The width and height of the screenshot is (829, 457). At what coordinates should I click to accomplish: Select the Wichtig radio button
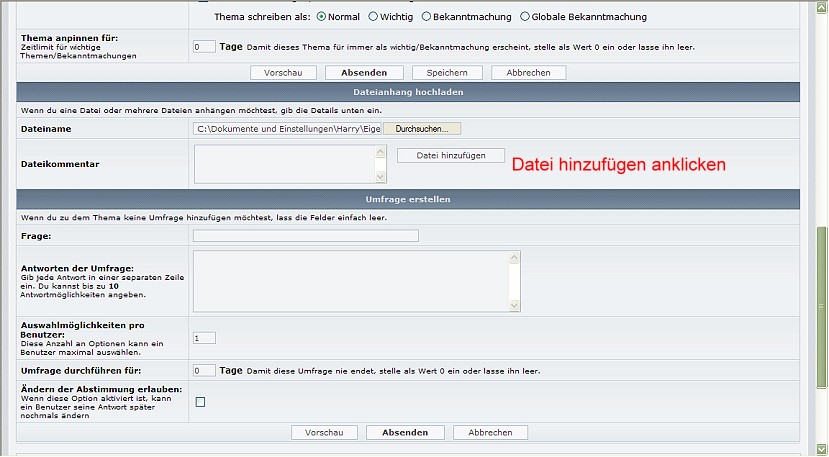click(373, 17)
